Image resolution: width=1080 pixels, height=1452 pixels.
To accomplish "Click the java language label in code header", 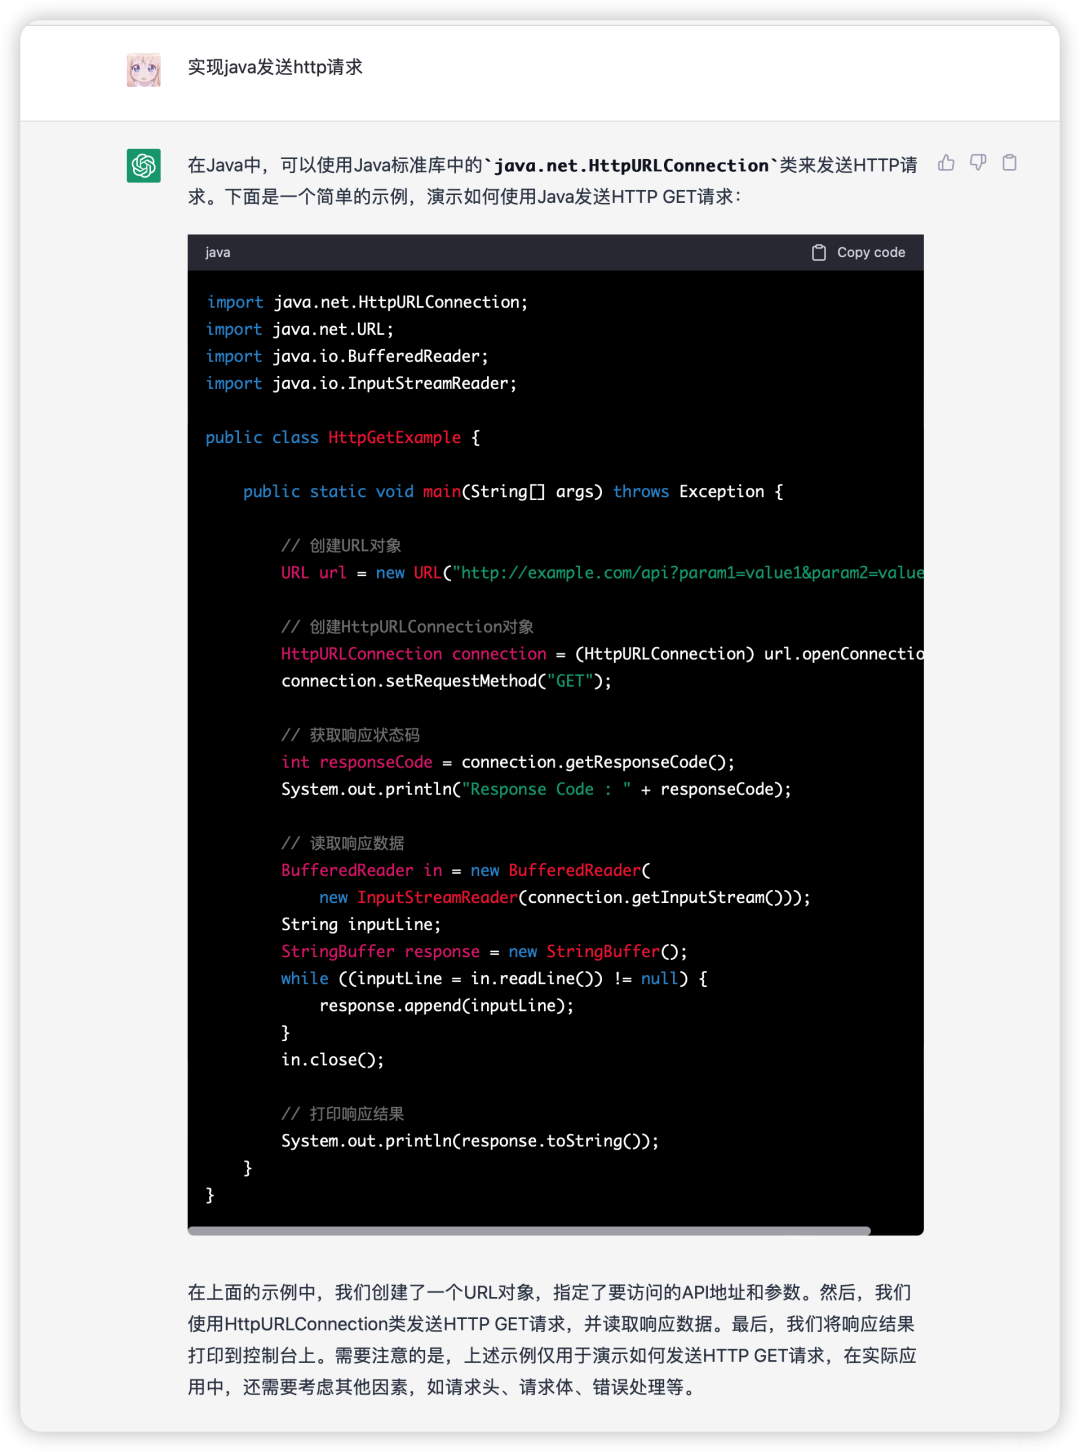I will (218, 253).
